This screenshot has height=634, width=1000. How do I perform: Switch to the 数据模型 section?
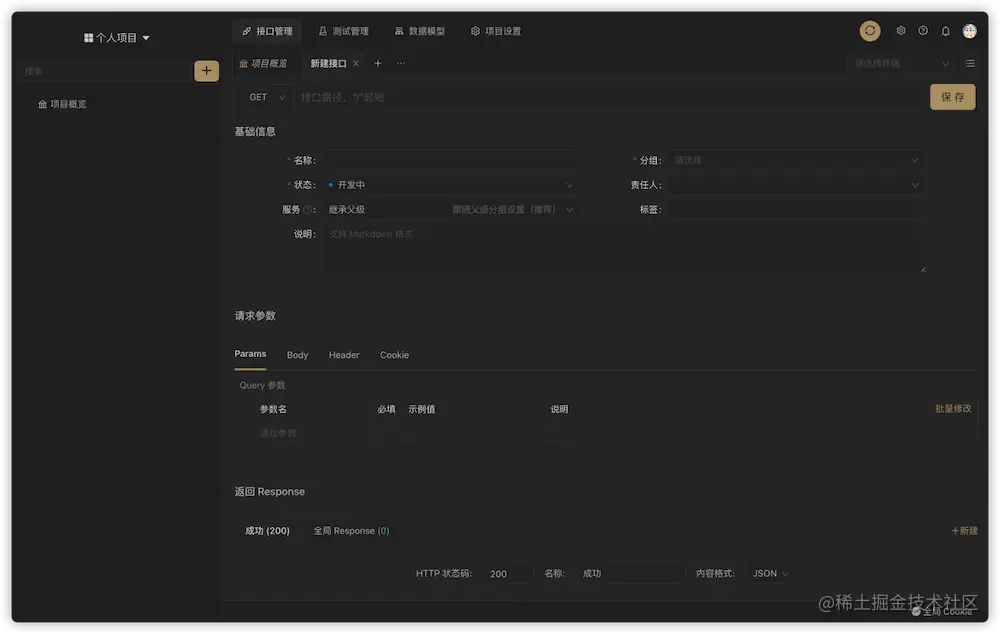tap(419, 30)
